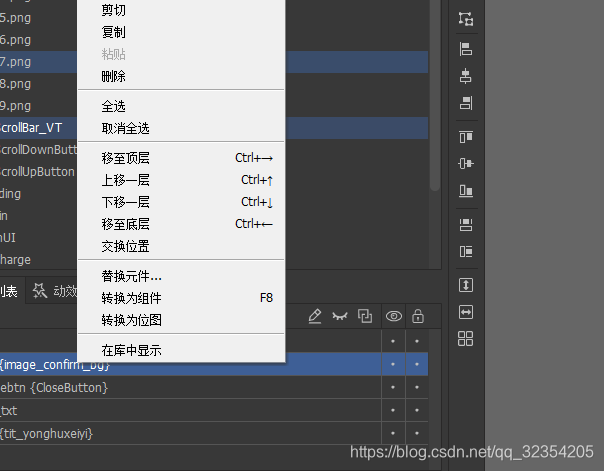Click the align horizontal centers icon

point(466,76)
